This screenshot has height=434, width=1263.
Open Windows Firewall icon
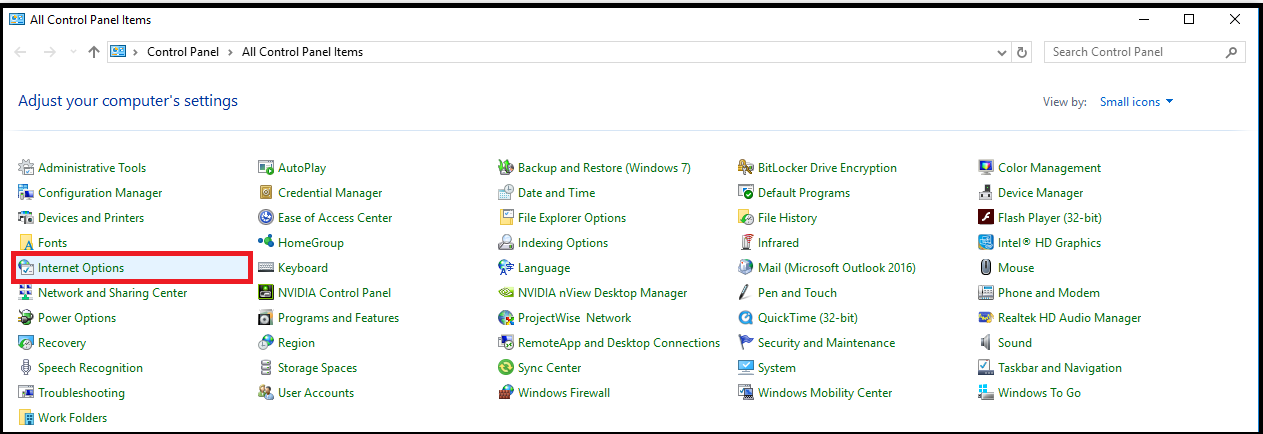point(506,393)
